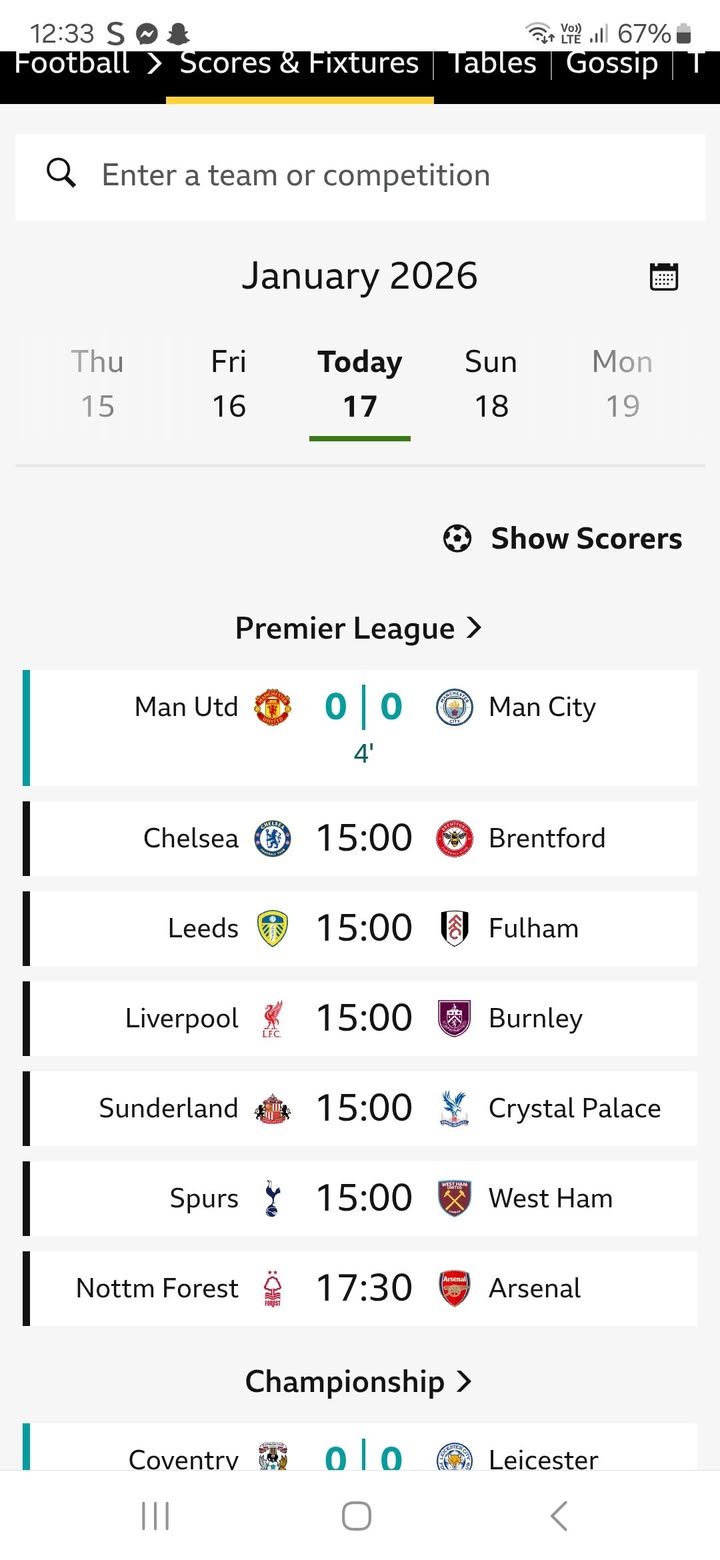720x1560 pixels.
Task: Tap the Man City club crest
Action: coord(454,707)
